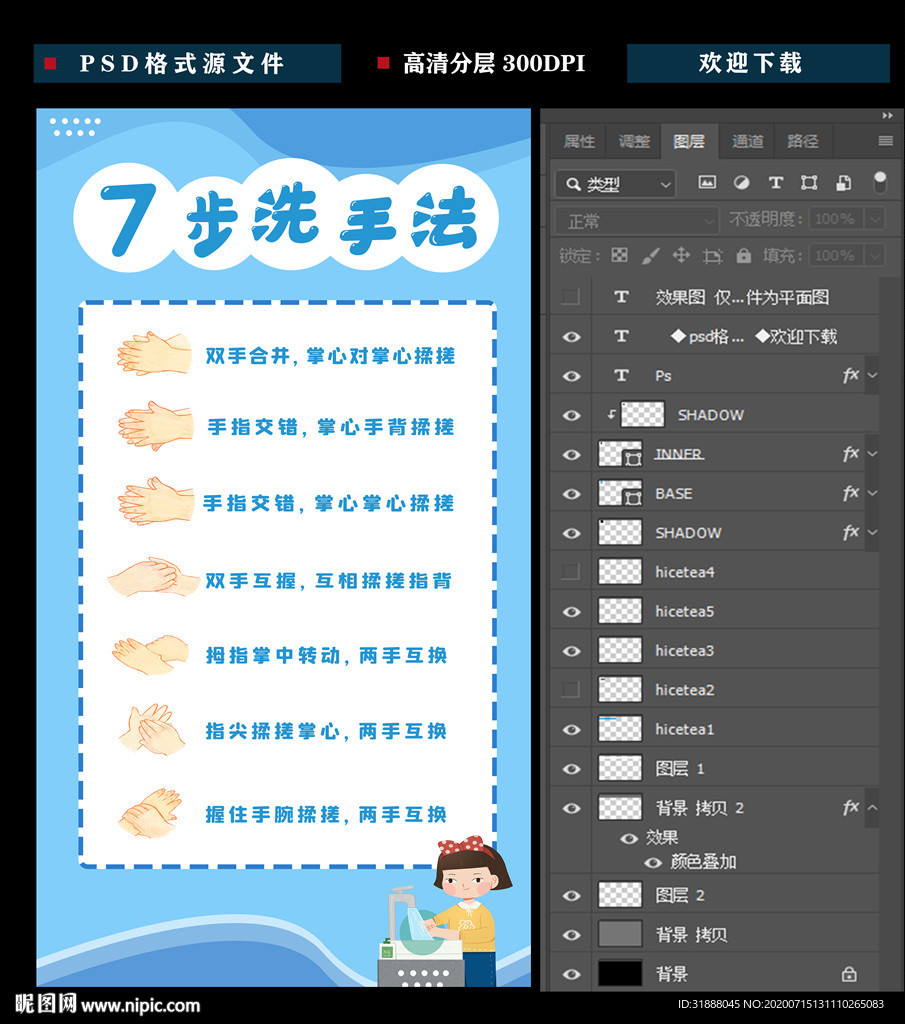Select the 图层 tab

(x=690, y=141)
